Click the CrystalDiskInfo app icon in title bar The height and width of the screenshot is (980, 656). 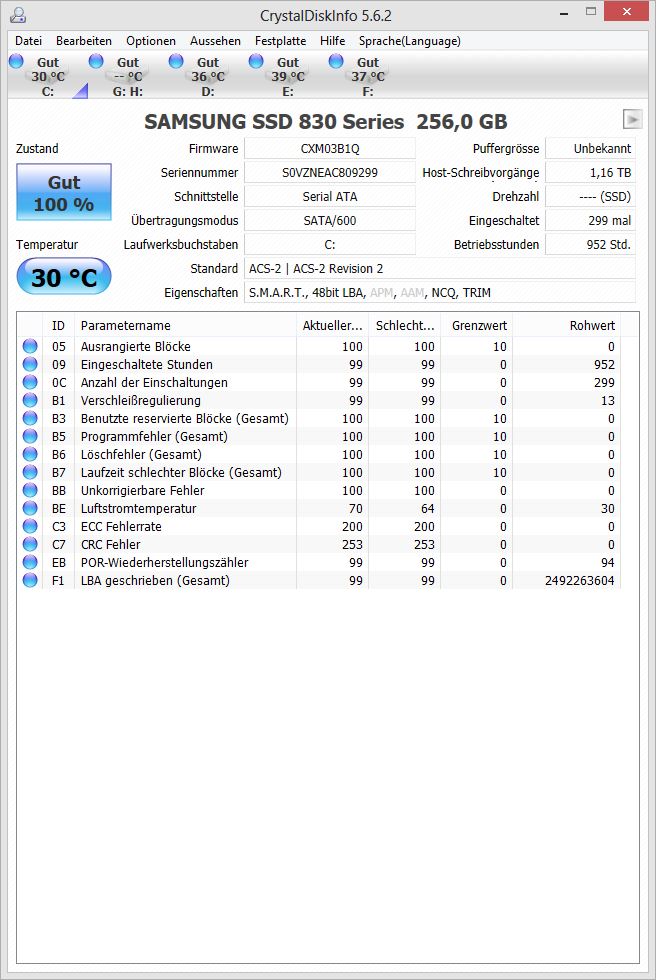[x=18, y=14]
